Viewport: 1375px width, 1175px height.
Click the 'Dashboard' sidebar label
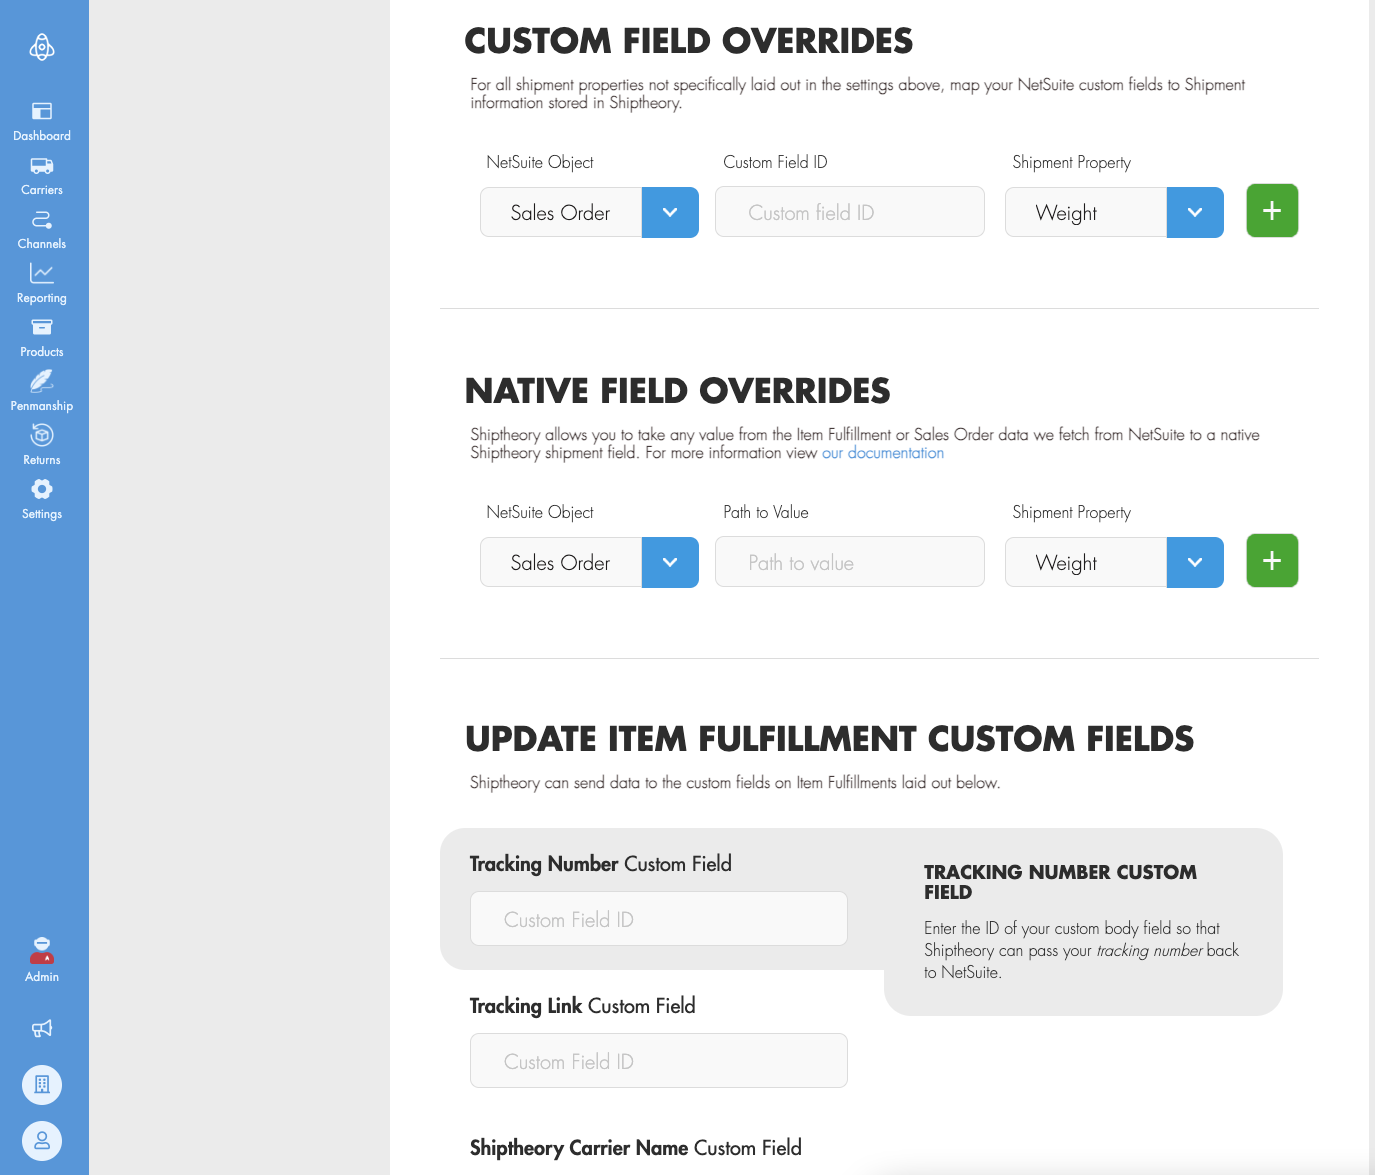pyautogui.click(x=42, y=136)
